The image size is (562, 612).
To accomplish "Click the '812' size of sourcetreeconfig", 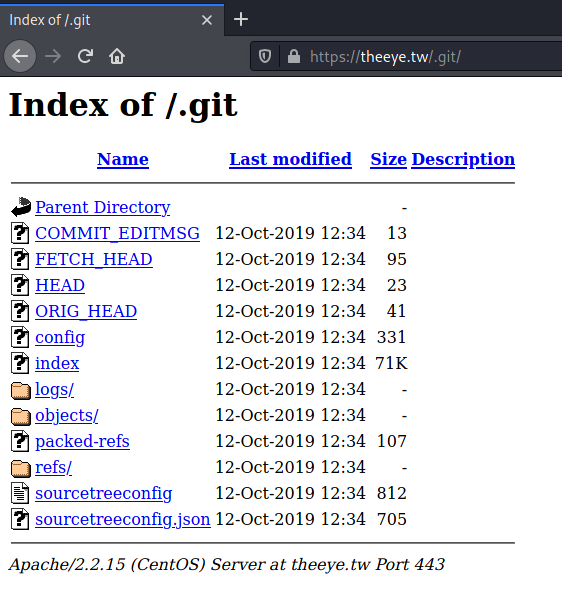I will click(x=391, y=493).
